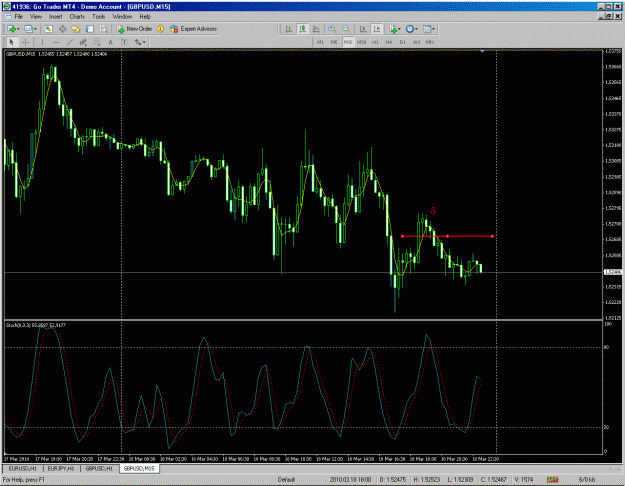Open the Insert menu

click(x=55, y=17)
